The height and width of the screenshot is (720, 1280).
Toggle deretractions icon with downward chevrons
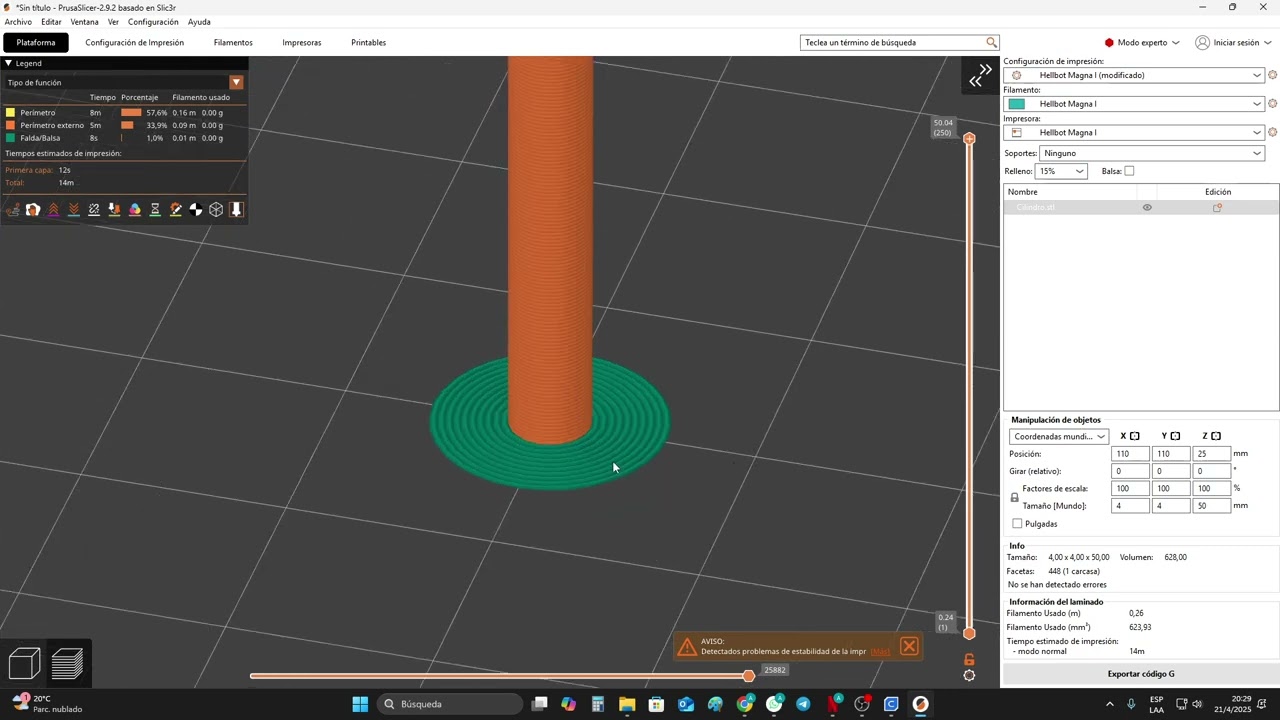coord(74,210)
